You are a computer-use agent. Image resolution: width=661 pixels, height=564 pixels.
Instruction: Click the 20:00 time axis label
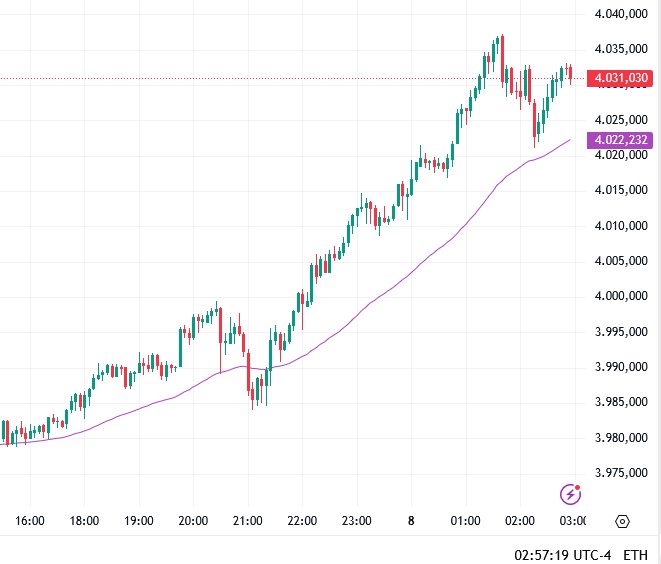click(x=193, y=521)
